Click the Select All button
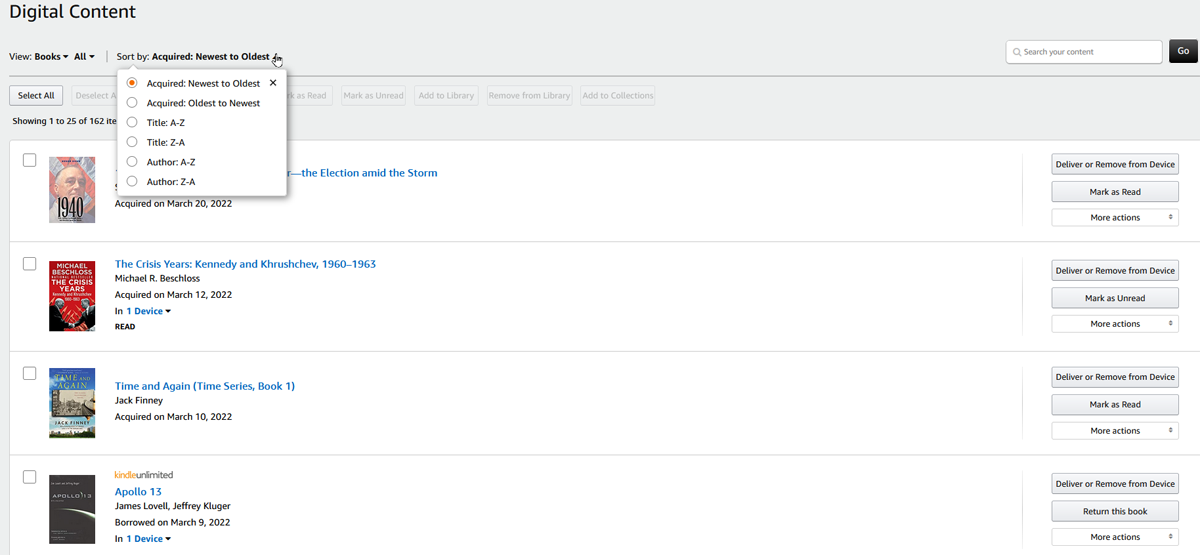The height and width of the screenshot is (555, 1200). [x=37, y=96]
